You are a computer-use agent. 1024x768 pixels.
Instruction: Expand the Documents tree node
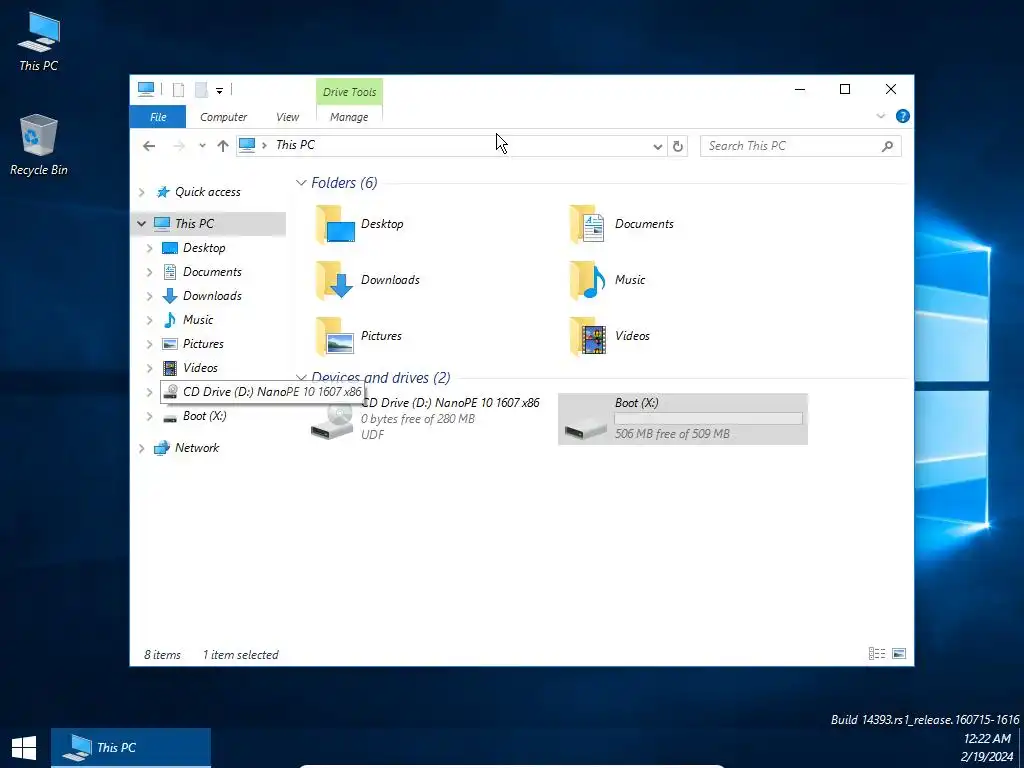[x=150, y=272]
